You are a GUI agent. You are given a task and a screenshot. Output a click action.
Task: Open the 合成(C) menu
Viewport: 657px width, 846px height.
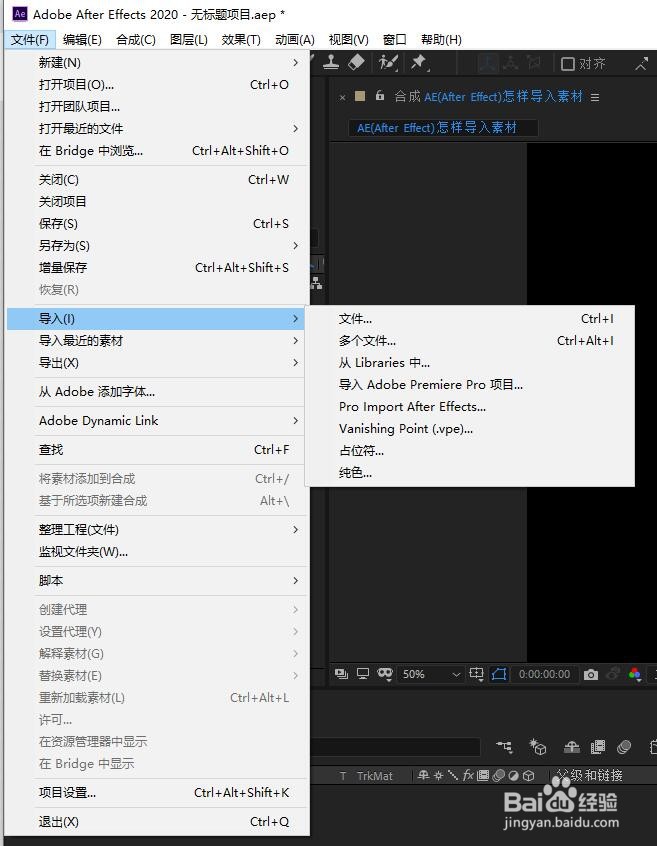[136, 39]
